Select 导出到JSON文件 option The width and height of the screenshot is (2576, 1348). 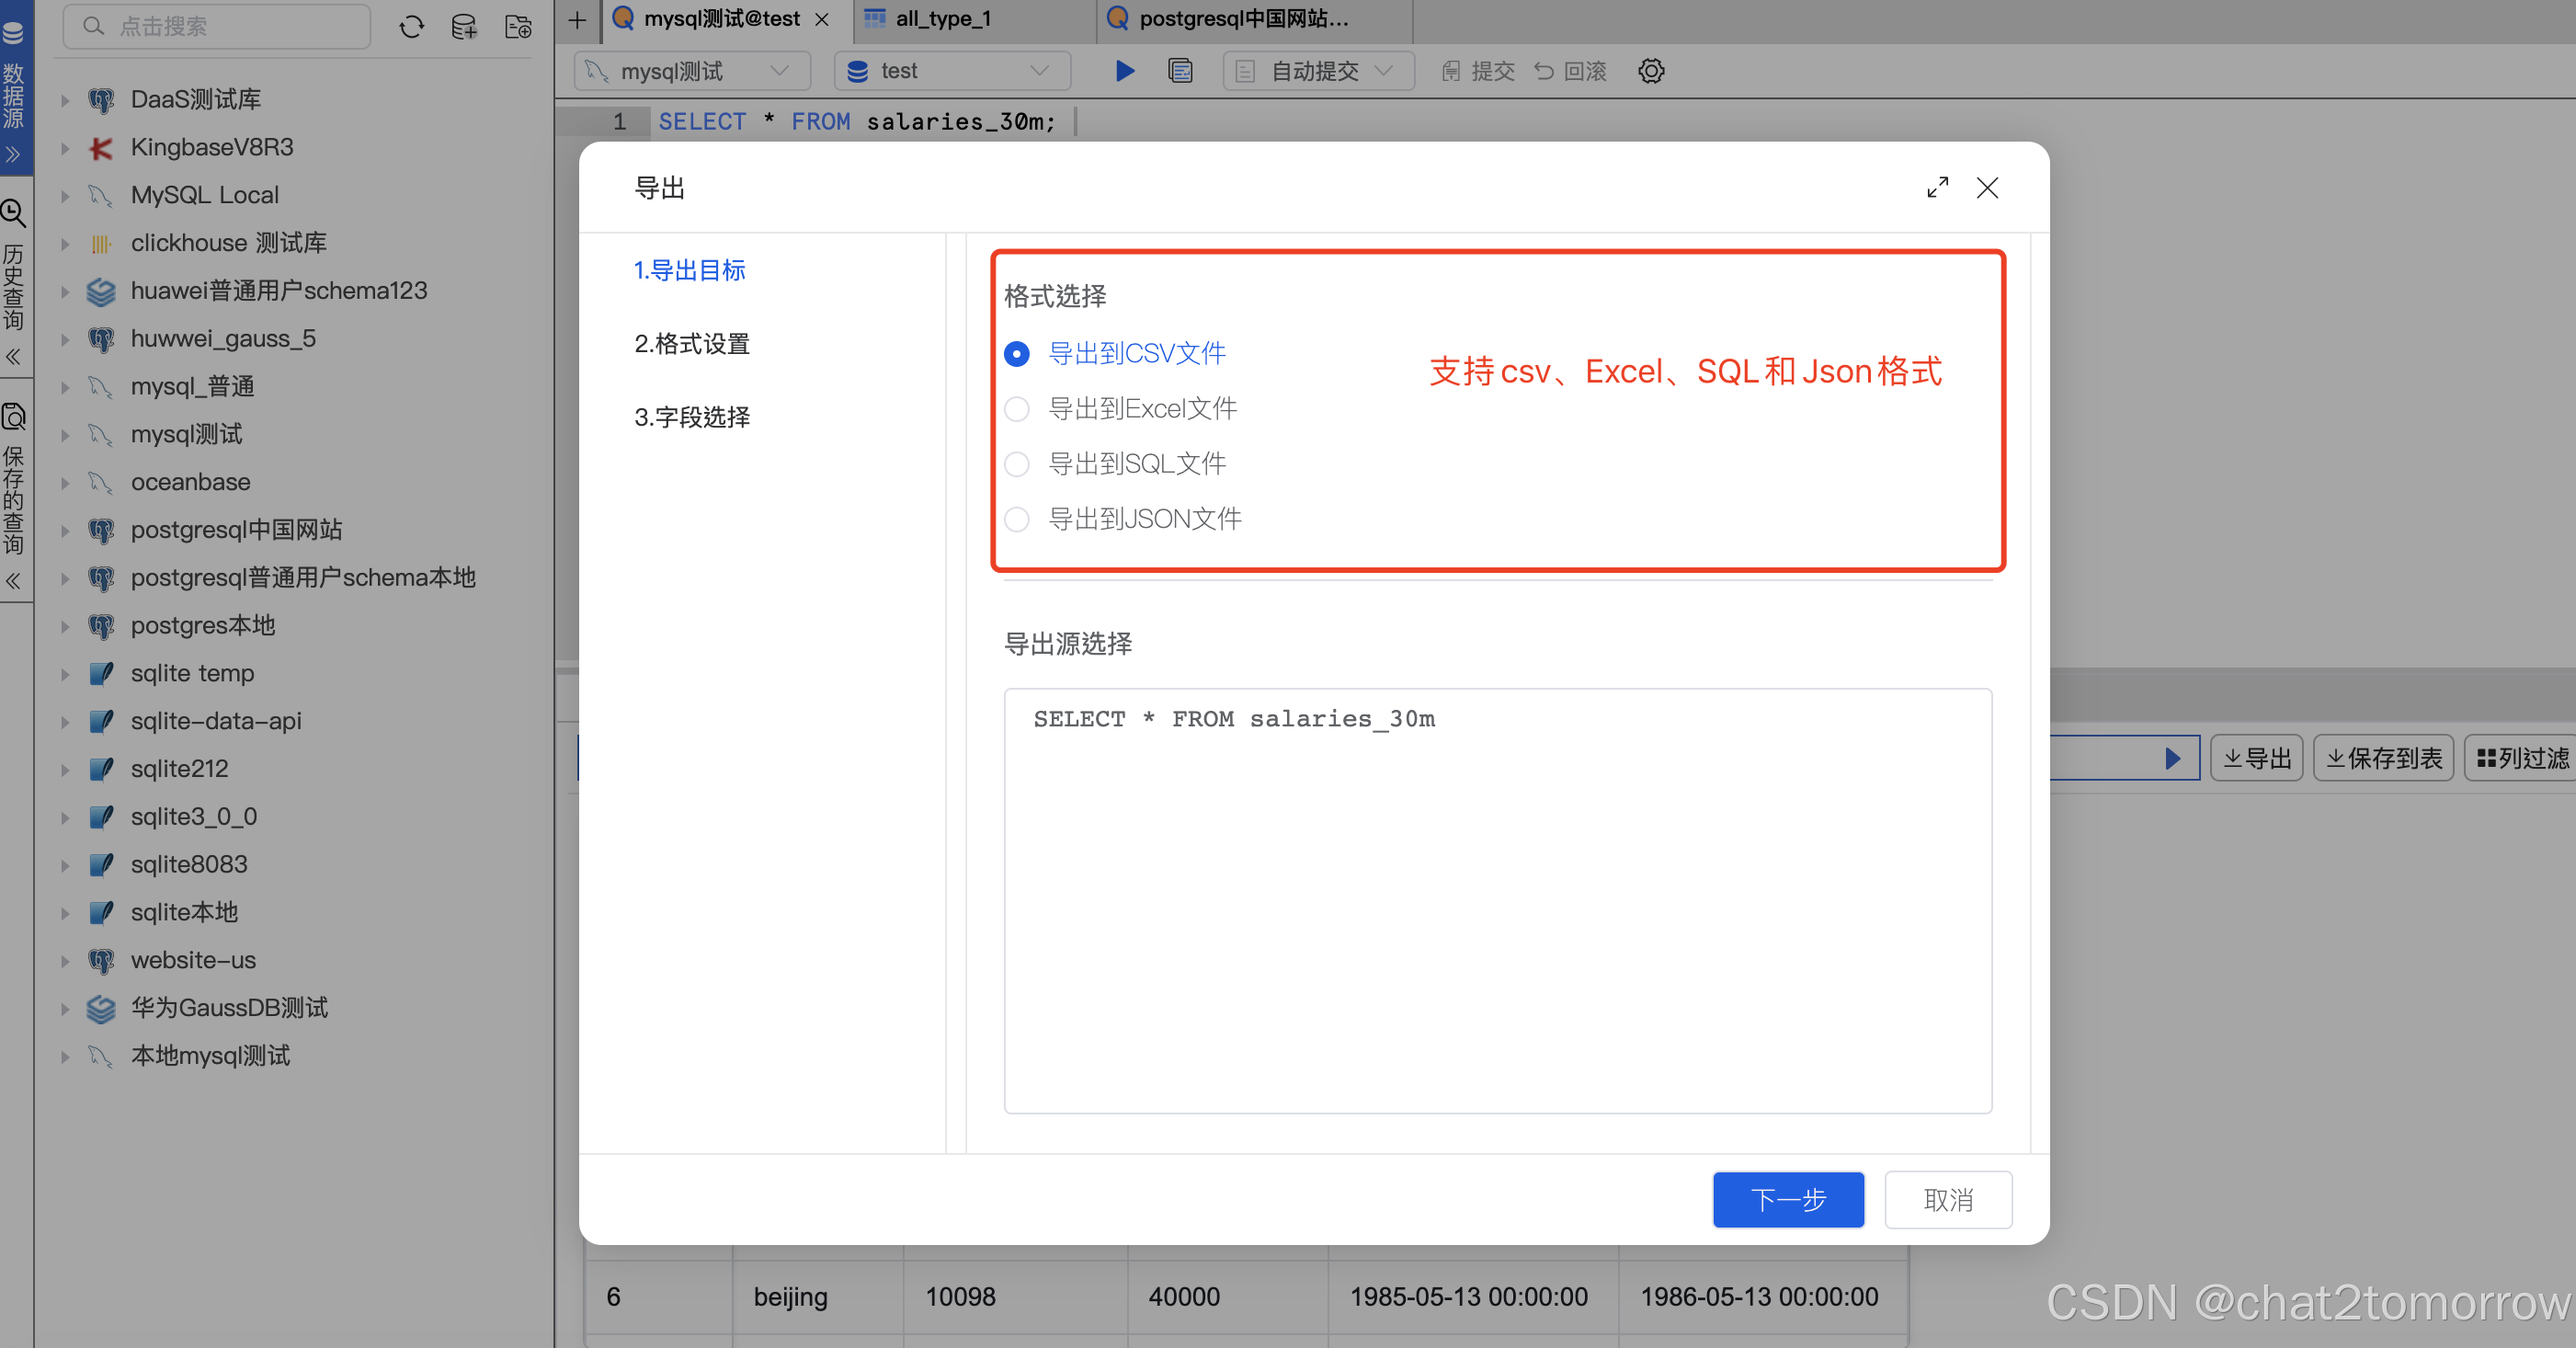[x=1017, y=519]
